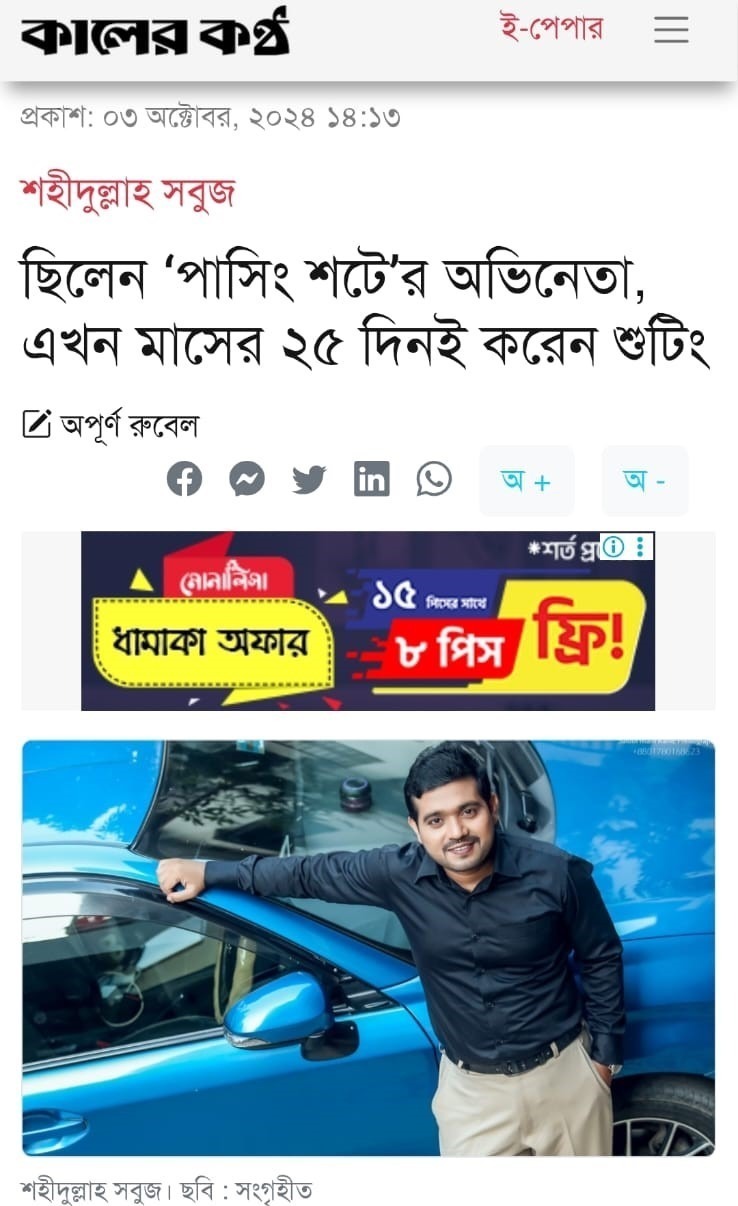Screen dimensions: 738x1206
Task: Decrease font size with অ - button
Action: coord(645,481)
